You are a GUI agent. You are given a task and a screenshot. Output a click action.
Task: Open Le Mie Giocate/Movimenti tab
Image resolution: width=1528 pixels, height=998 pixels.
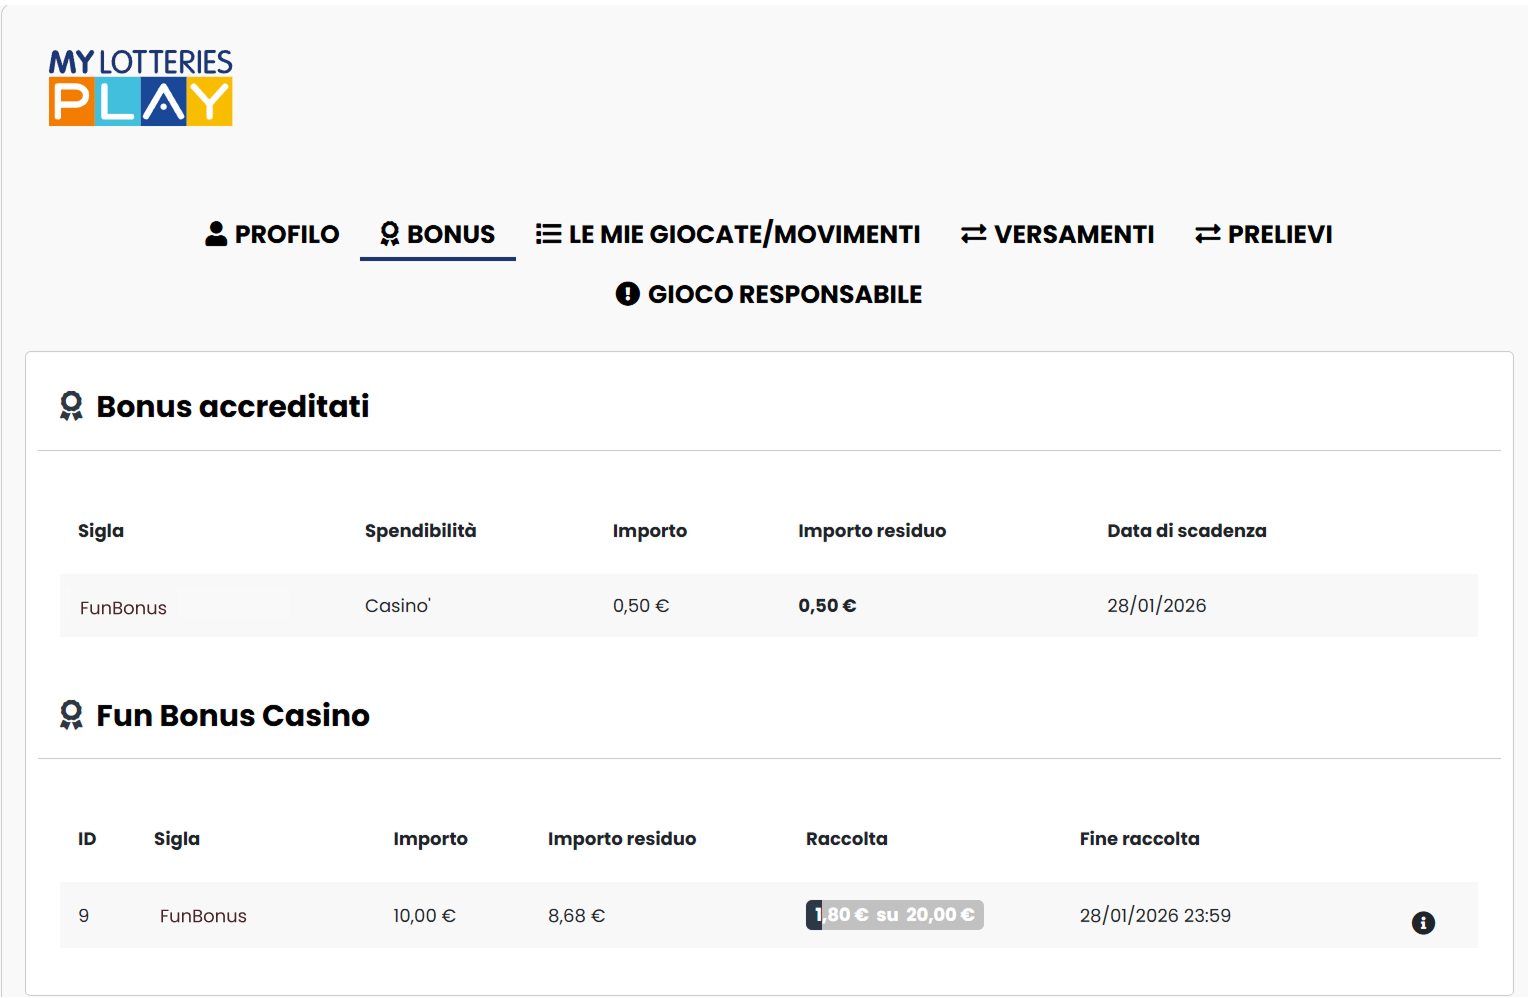click(728, 234)
